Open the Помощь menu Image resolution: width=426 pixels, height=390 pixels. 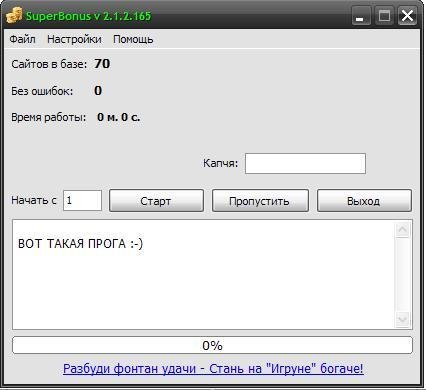click(133, 39)
